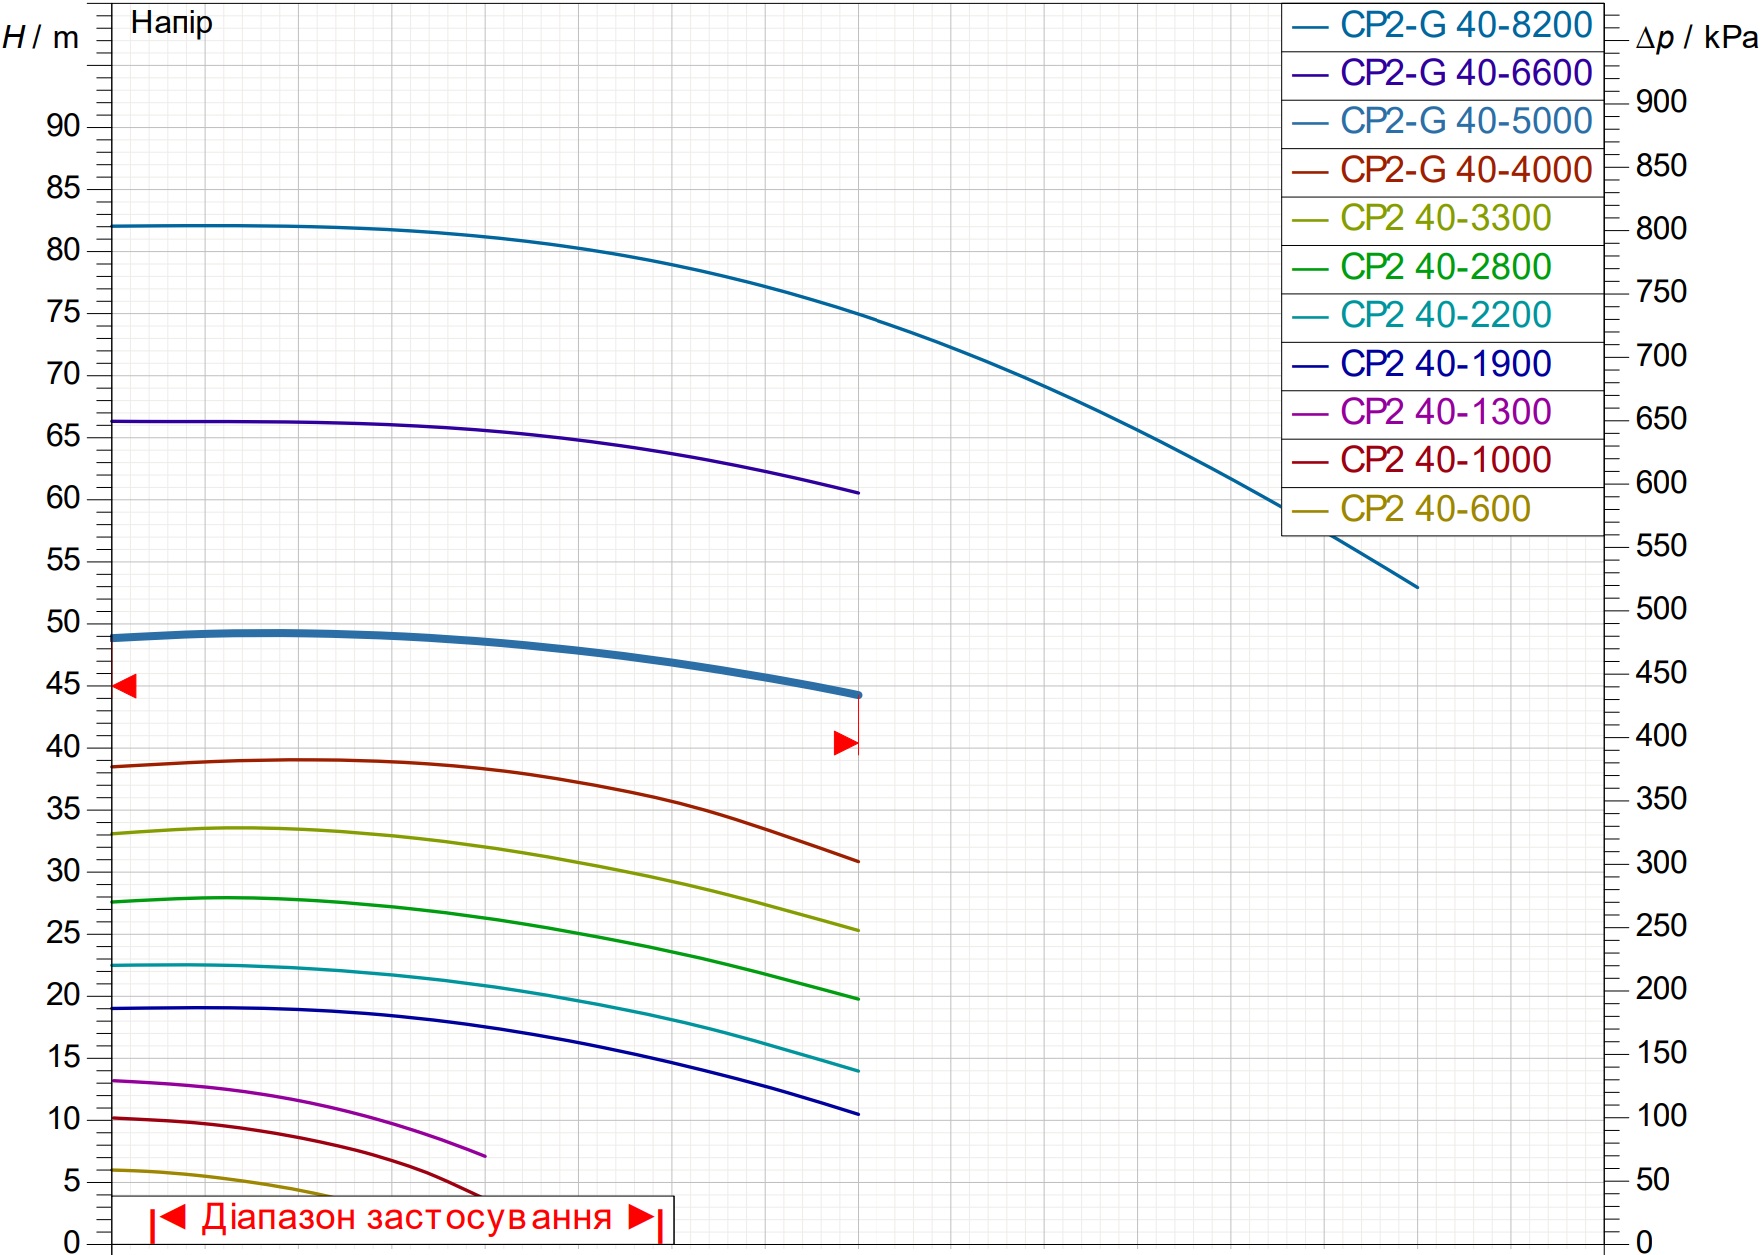
Task: Click the endpoint dot of the highlighted curve
Action: point(858,695)
